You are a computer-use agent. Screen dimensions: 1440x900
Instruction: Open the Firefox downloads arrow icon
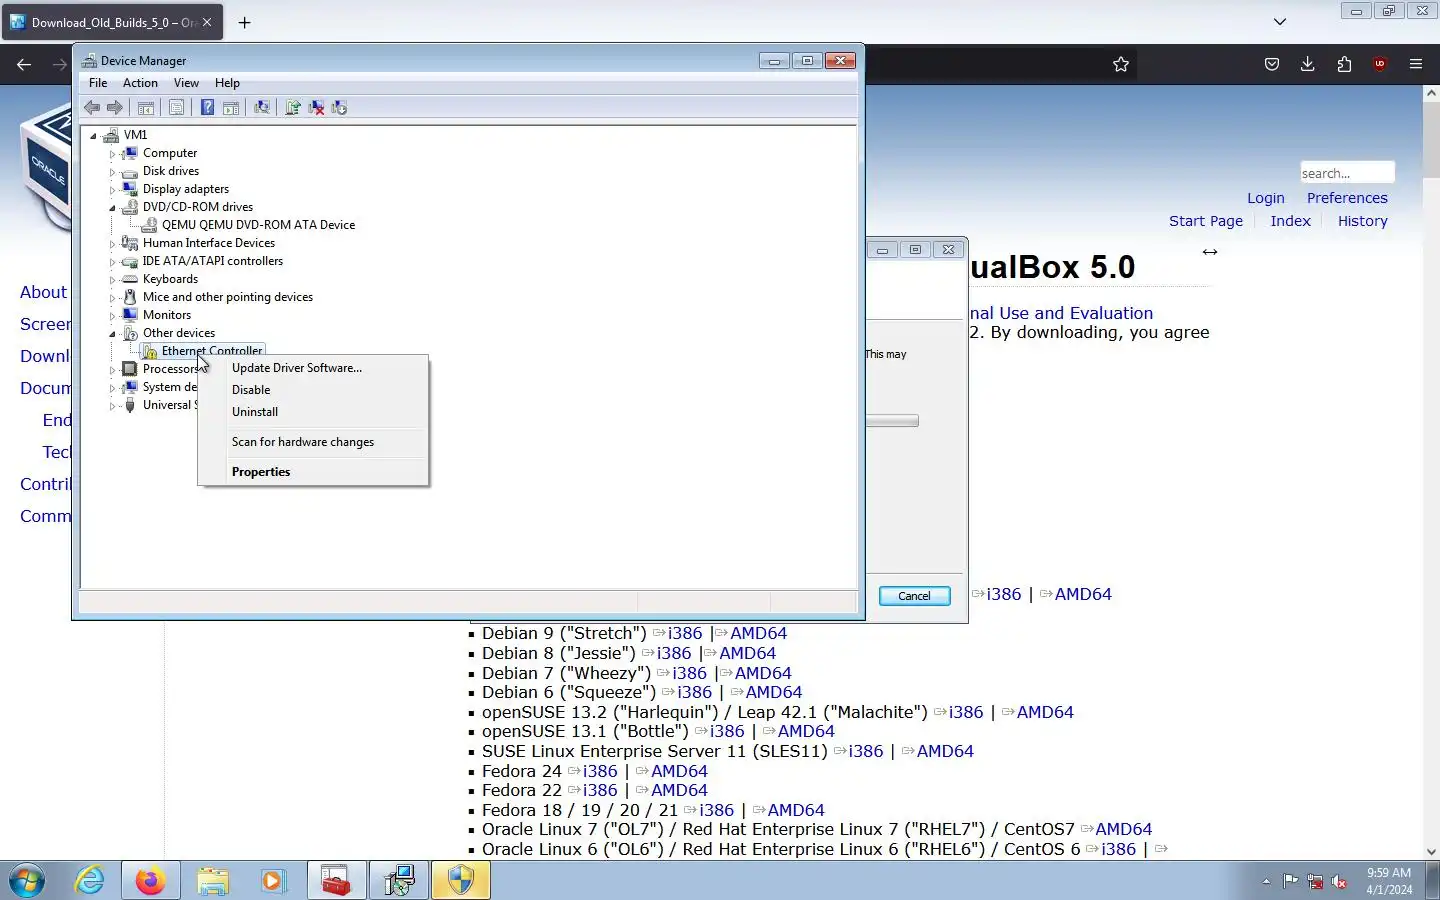pos(1308,64)
